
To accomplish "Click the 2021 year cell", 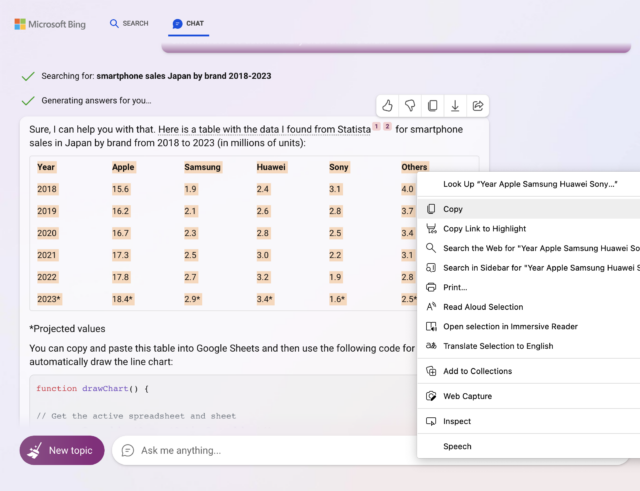I will click(x=47, y=255).
